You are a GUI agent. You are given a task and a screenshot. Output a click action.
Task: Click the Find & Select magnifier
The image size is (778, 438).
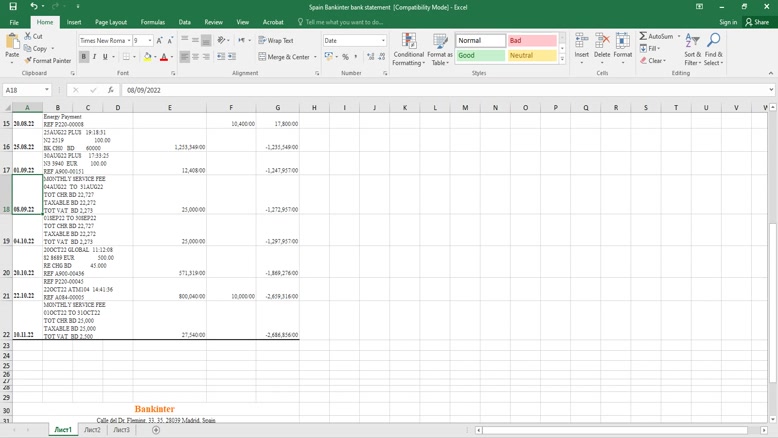[x=713, y=50]
